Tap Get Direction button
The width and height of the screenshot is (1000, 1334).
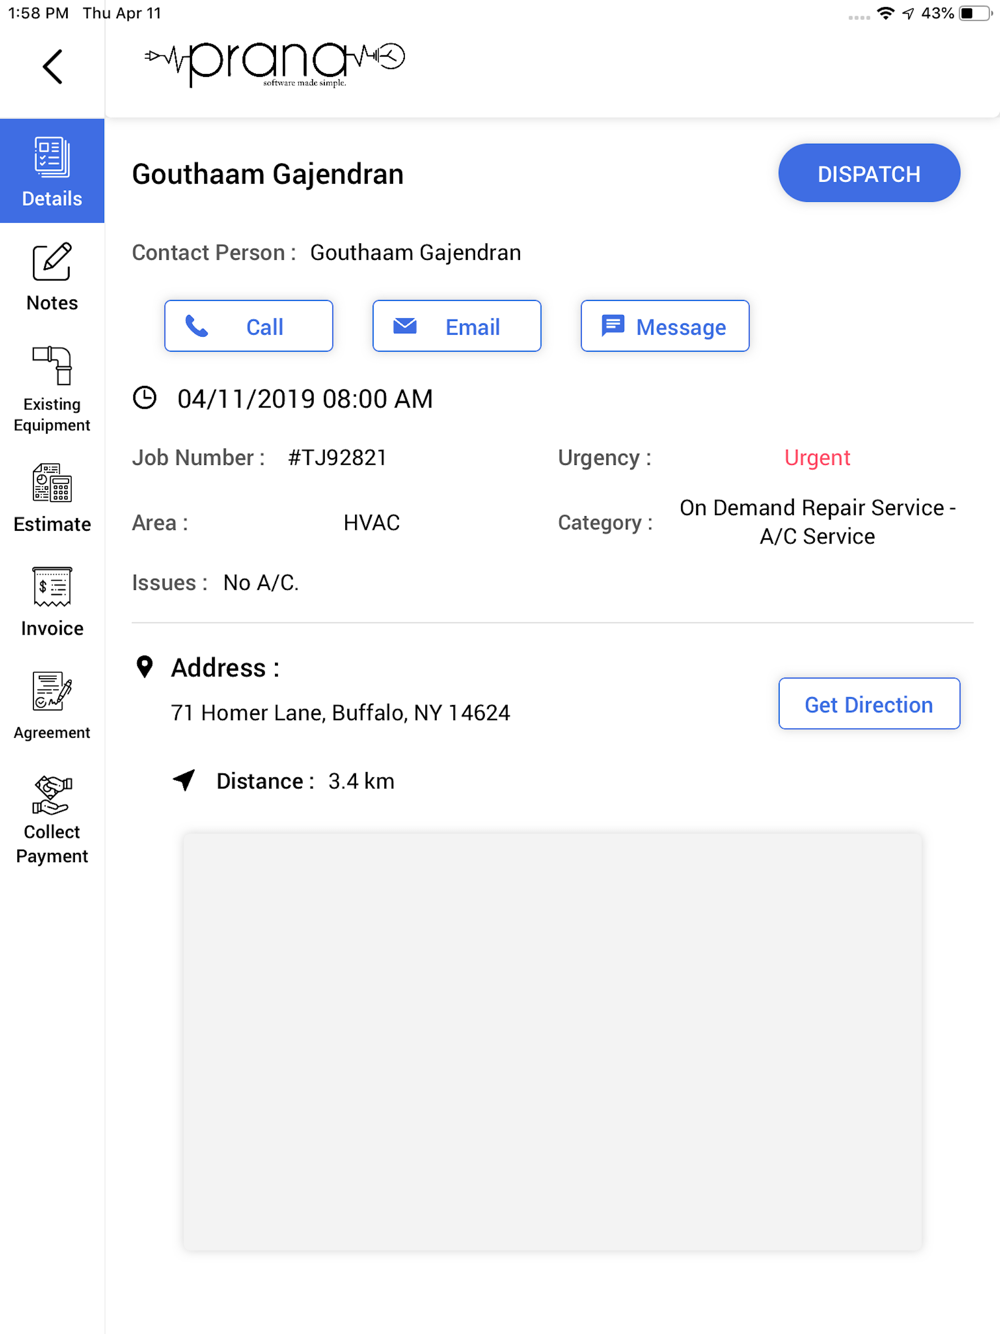[869, 704]
